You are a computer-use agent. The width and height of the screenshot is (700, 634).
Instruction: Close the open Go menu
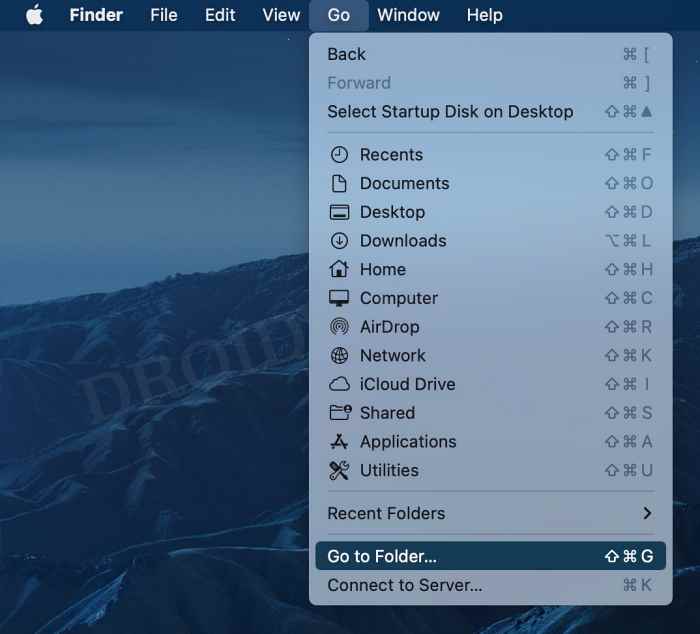pos(338,15)
